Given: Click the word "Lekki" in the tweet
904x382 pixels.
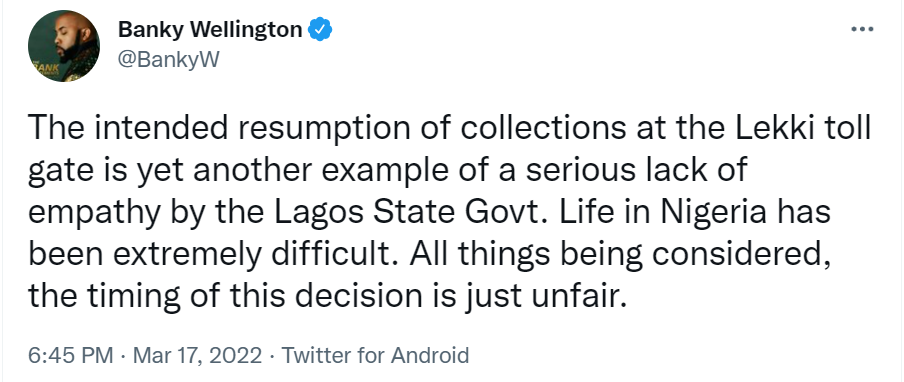Looking at the screenshot, I should (773, 128).
